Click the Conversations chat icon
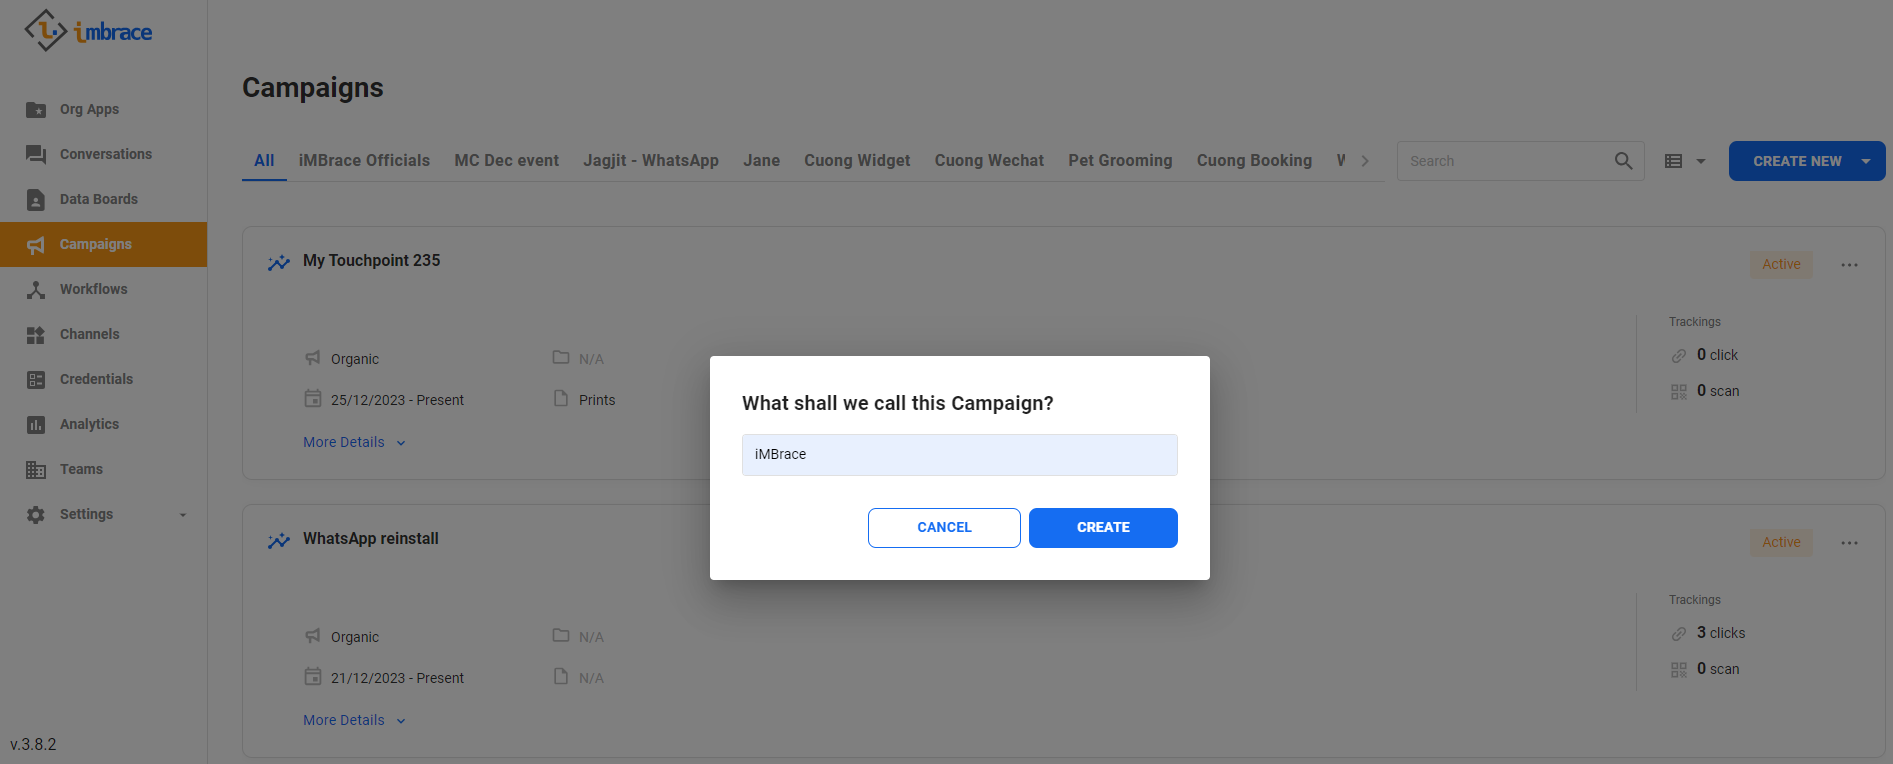 point(36,154)
